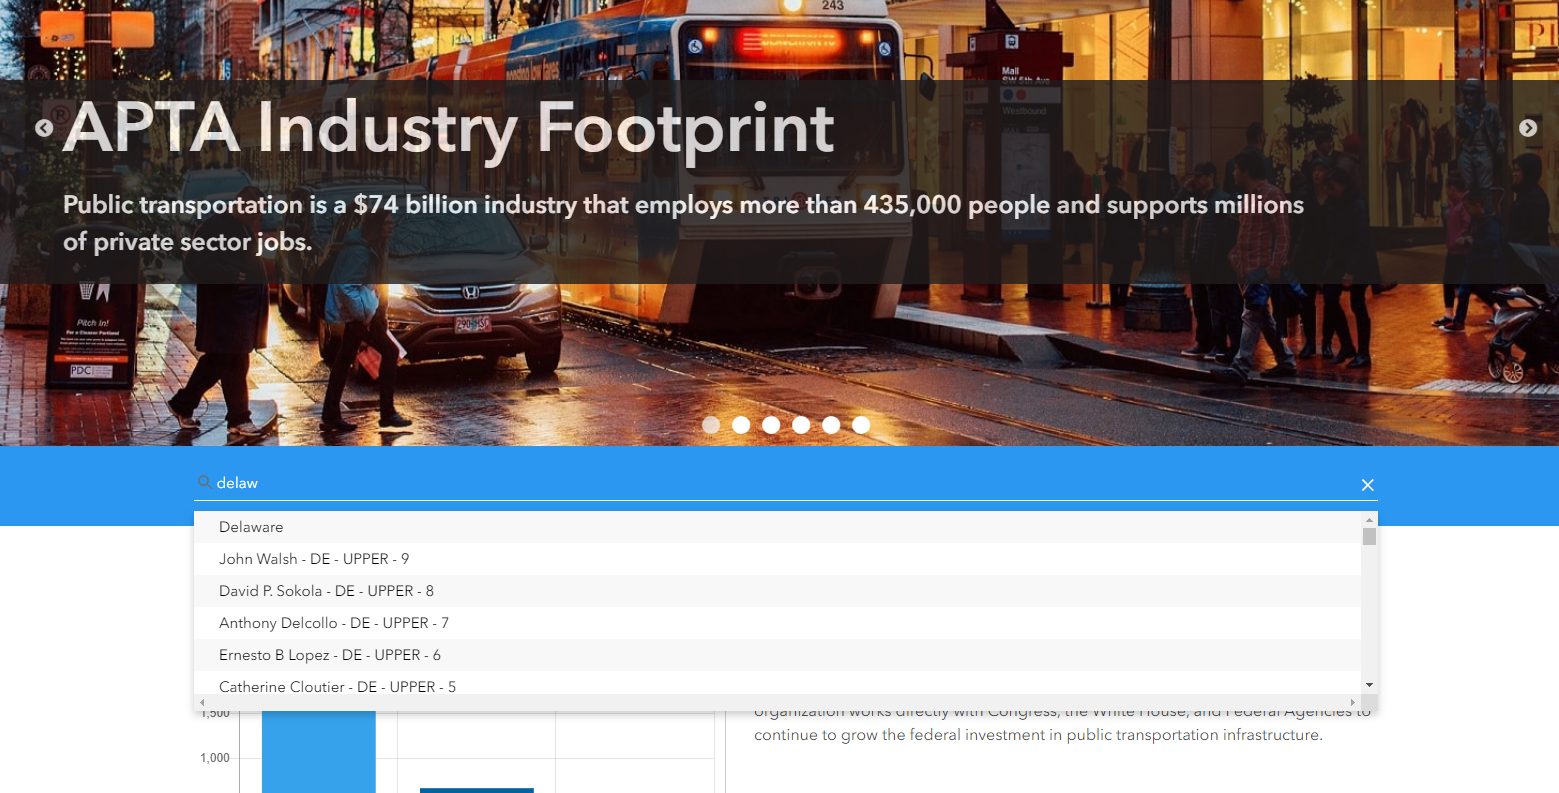Choose Catherine Cloutier - DE - UPPER - 5
The width and height of the screenshot is (1559, 793).
click(777, 684)
